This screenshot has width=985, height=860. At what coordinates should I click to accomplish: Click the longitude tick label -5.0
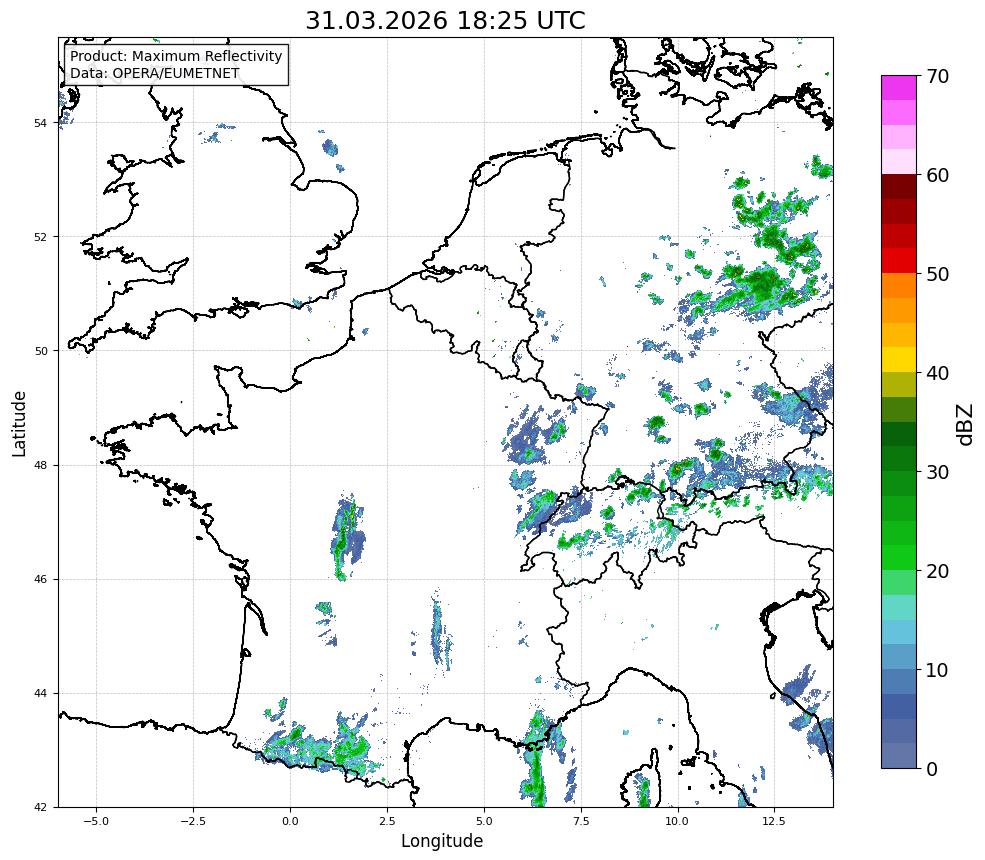[96, 820]
